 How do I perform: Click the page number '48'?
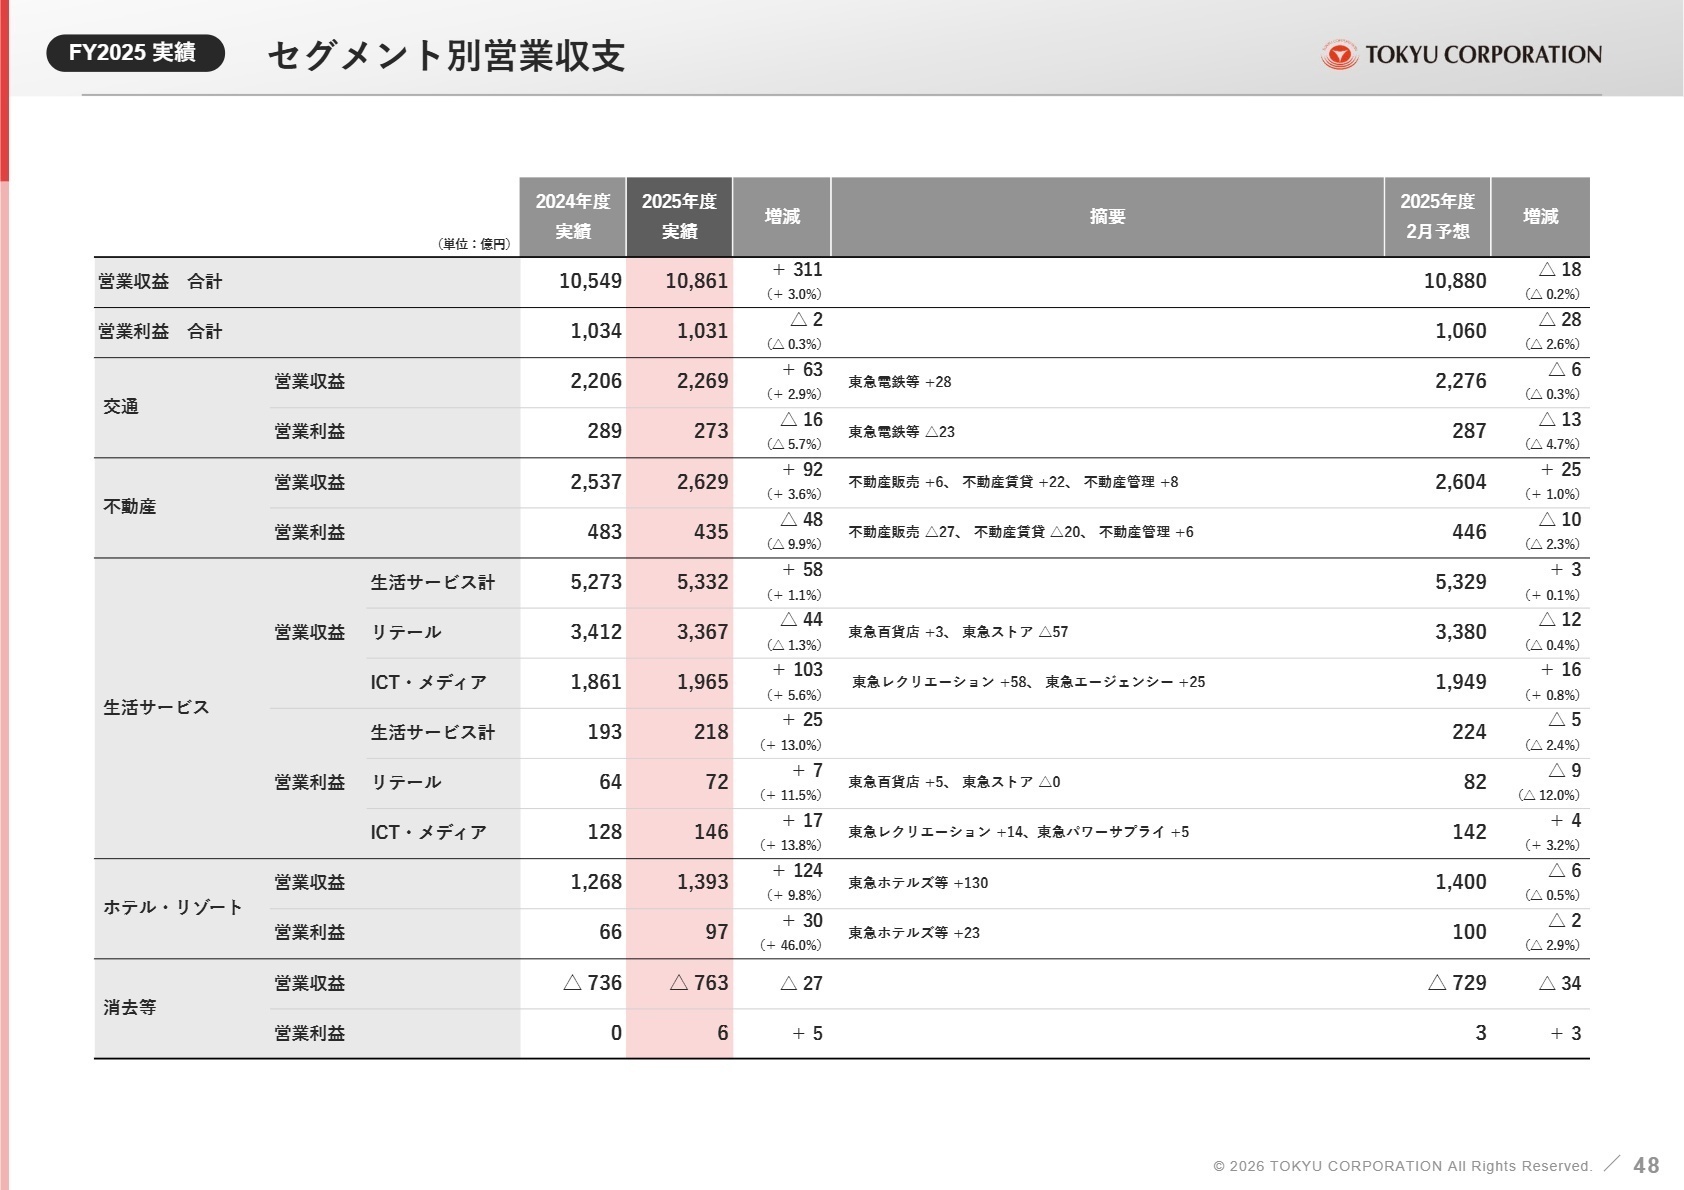point(1646,1165)
